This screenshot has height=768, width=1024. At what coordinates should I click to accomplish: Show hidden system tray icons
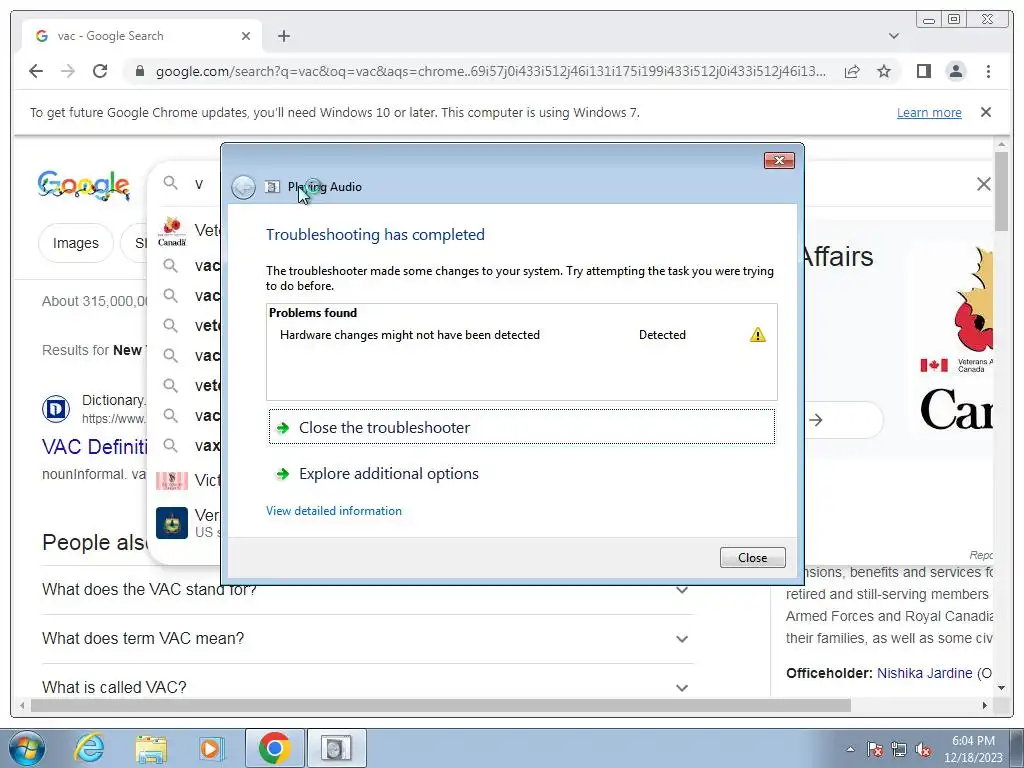[850, 749]
